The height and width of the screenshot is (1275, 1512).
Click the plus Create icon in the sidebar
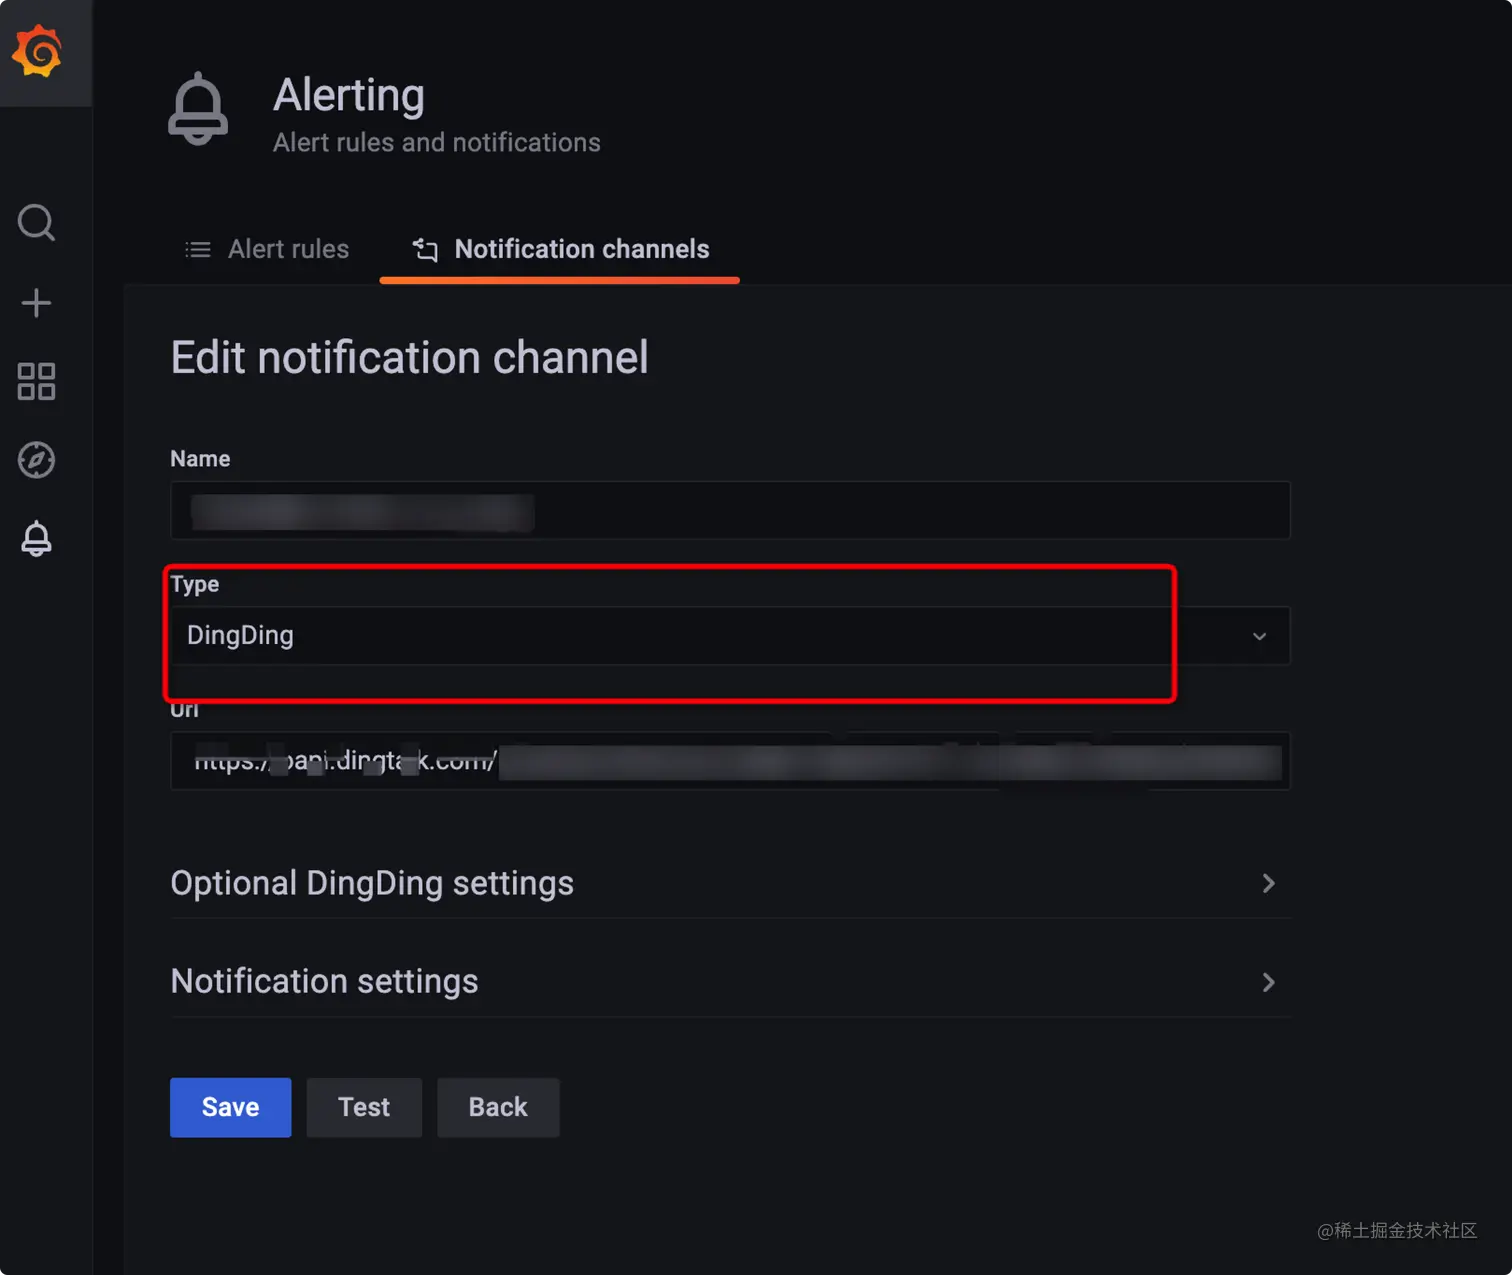point(37,302)
